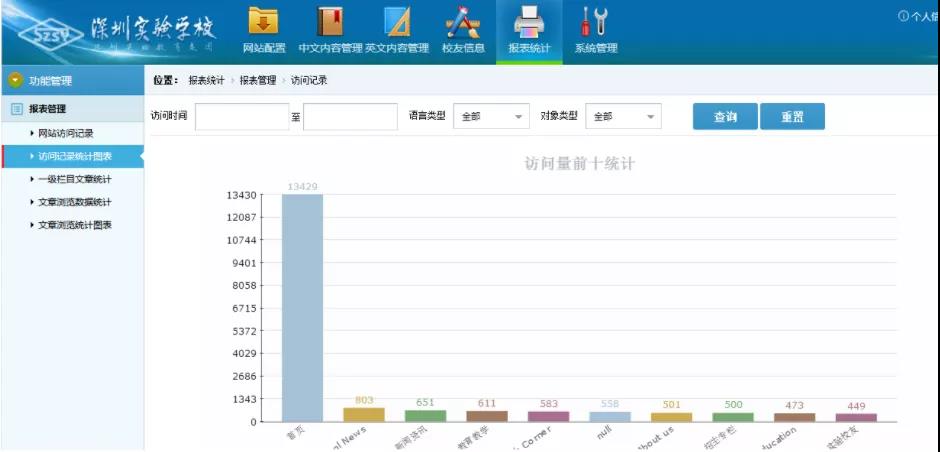Image resolution: width=940 pixels, height=452 pixels.
Task: Click the 功能管理 round icon
Action: 16,80
